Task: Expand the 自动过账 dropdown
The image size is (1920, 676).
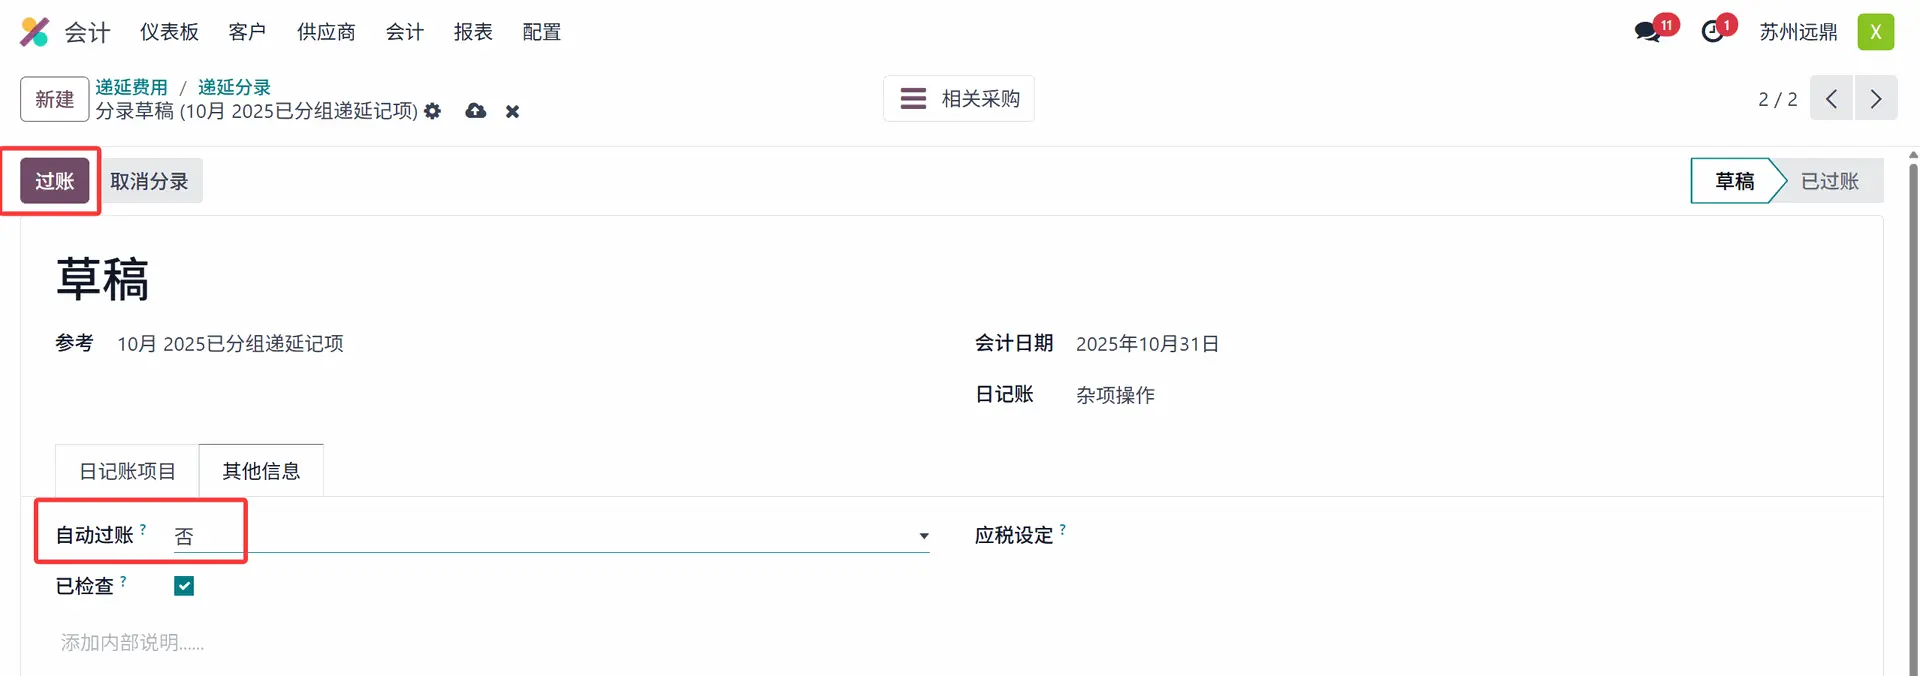Action: [x=924, y=536]
